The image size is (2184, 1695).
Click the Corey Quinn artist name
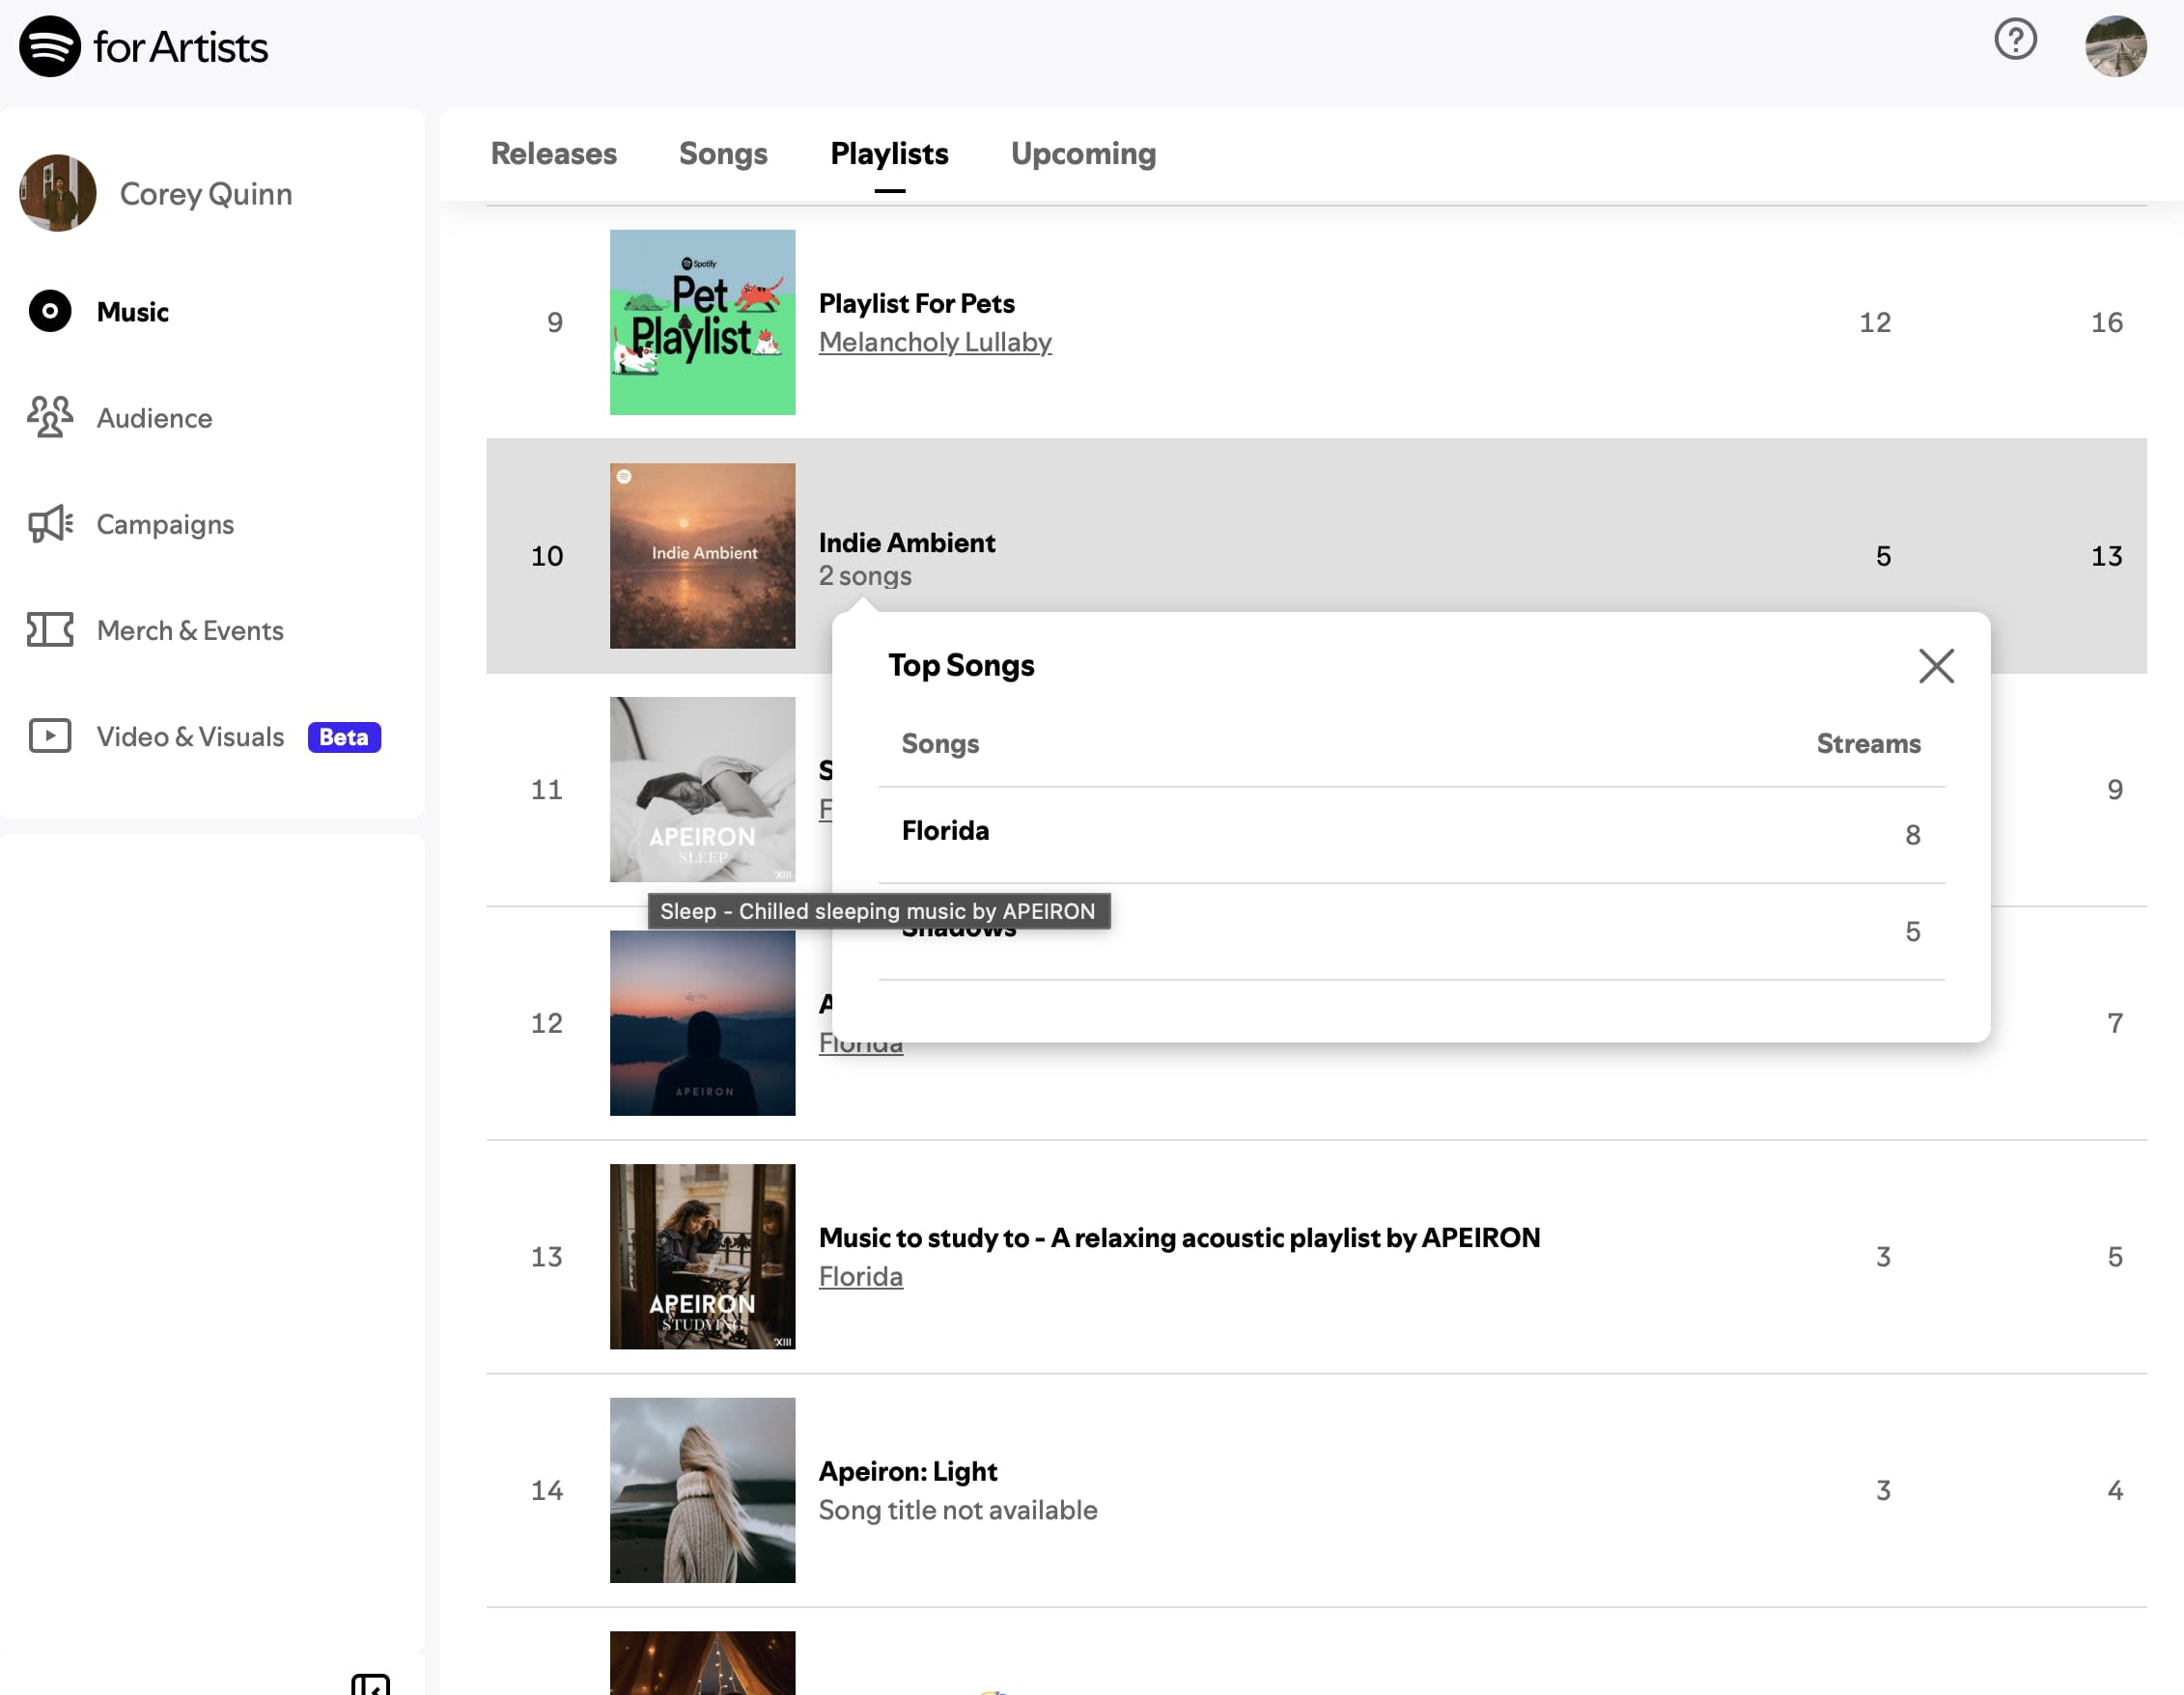206,193
